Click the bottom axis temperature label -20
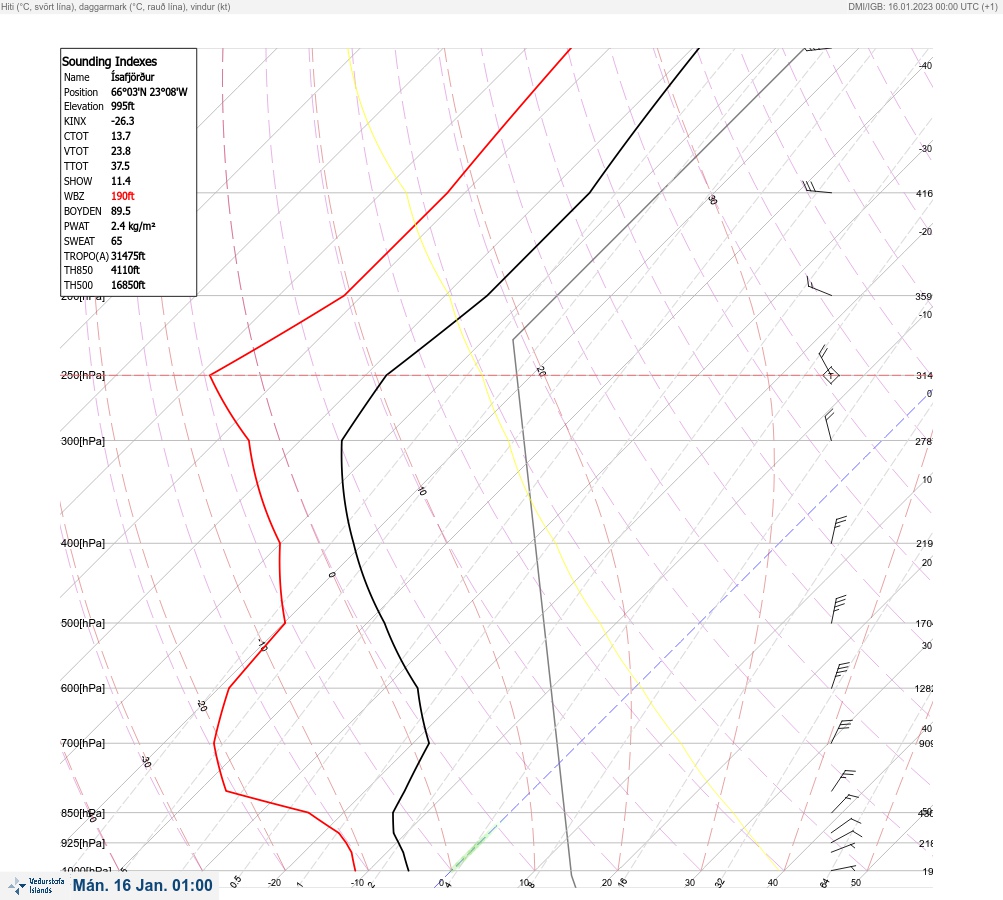The width and height of the screenshot is (1003, 900). (x=274, y=883)
